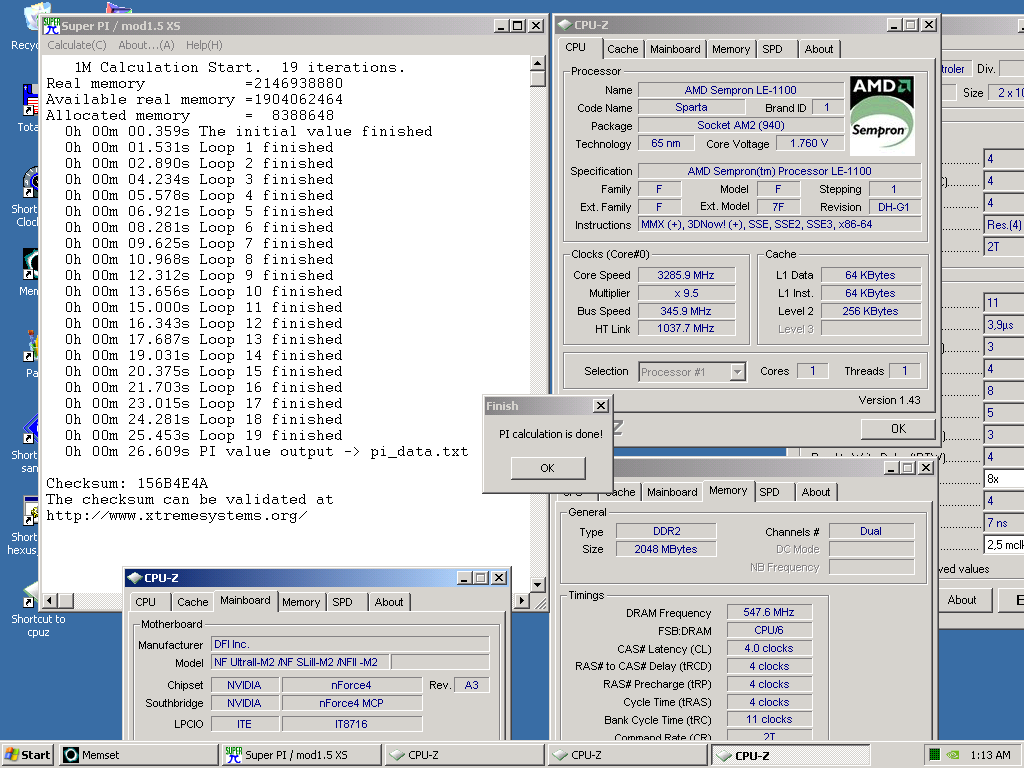Activate Memset taskbar button
This screenshot has height=768, width=1024.
(138, 755)
